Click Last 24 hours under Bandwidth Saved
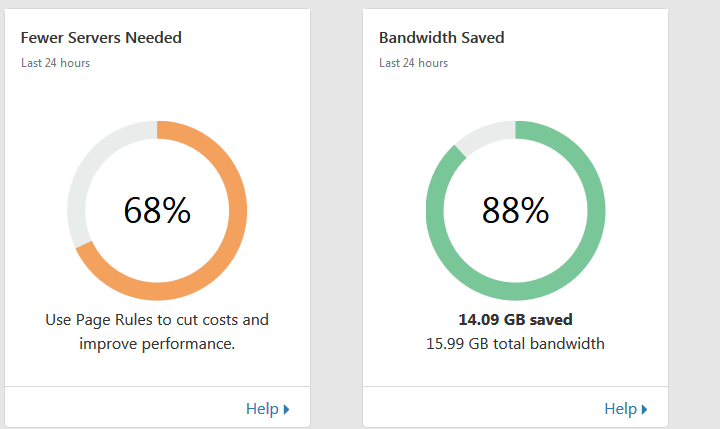The width and height of the screenshot is (720, 429). pos(413,62)
